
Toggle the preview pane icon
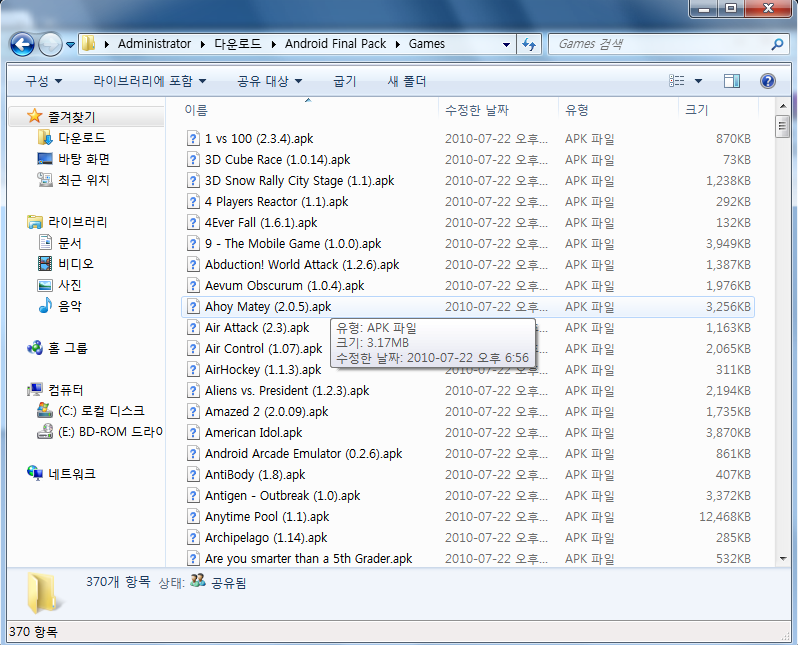732,81
